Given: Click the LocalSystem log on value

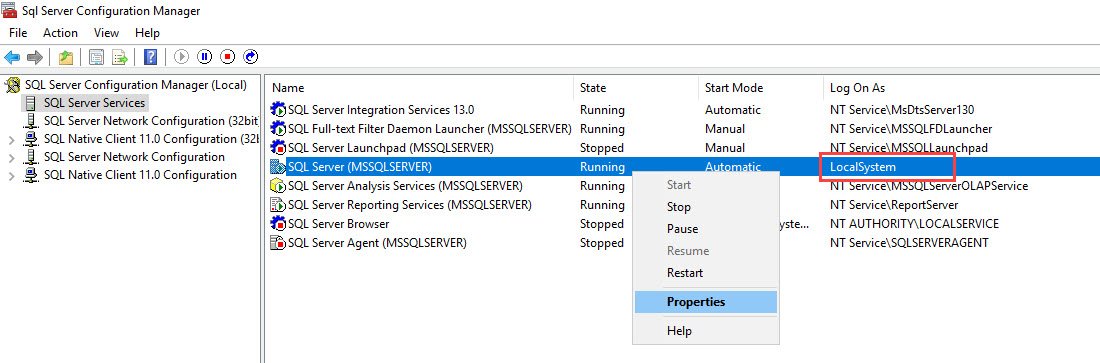Looking at the screenshot, I should 862,167.
